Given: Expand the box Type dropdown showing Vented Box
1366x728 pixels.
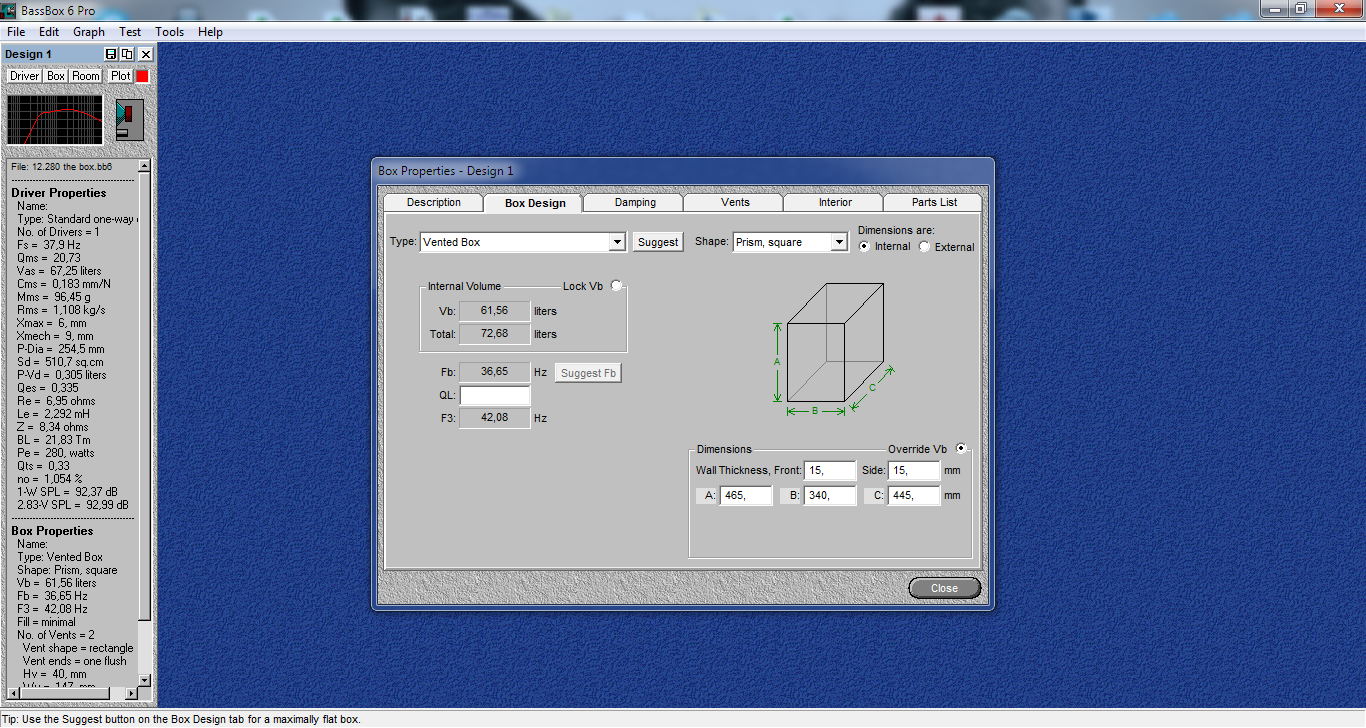Looking at the screenshot, I should click(x=617, y=242).
